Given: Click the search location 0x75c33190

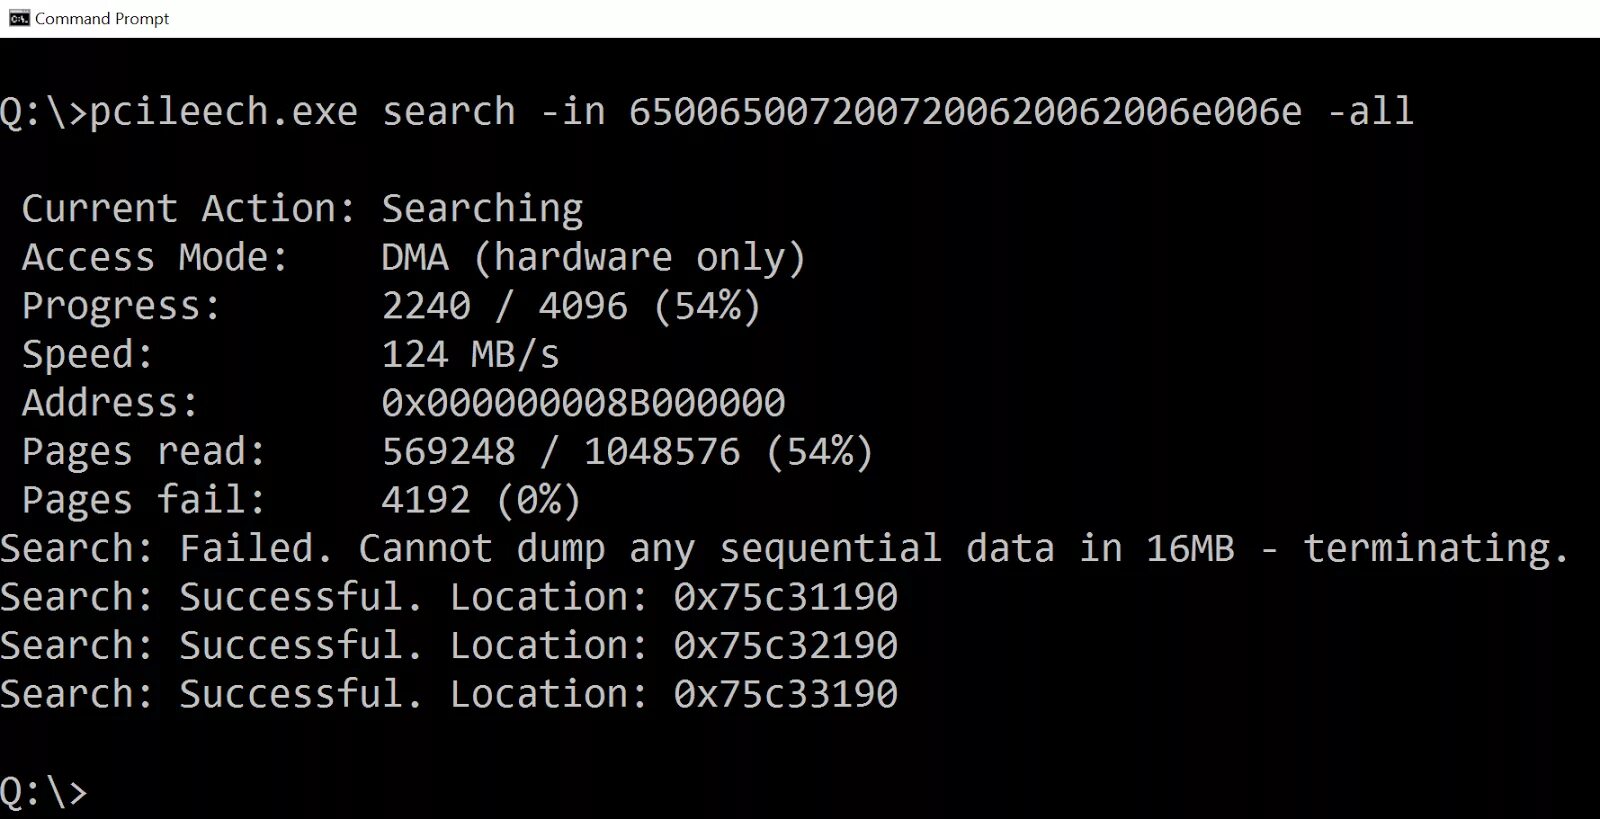Looking at the screenshot, I should click(x=785, y=693).
